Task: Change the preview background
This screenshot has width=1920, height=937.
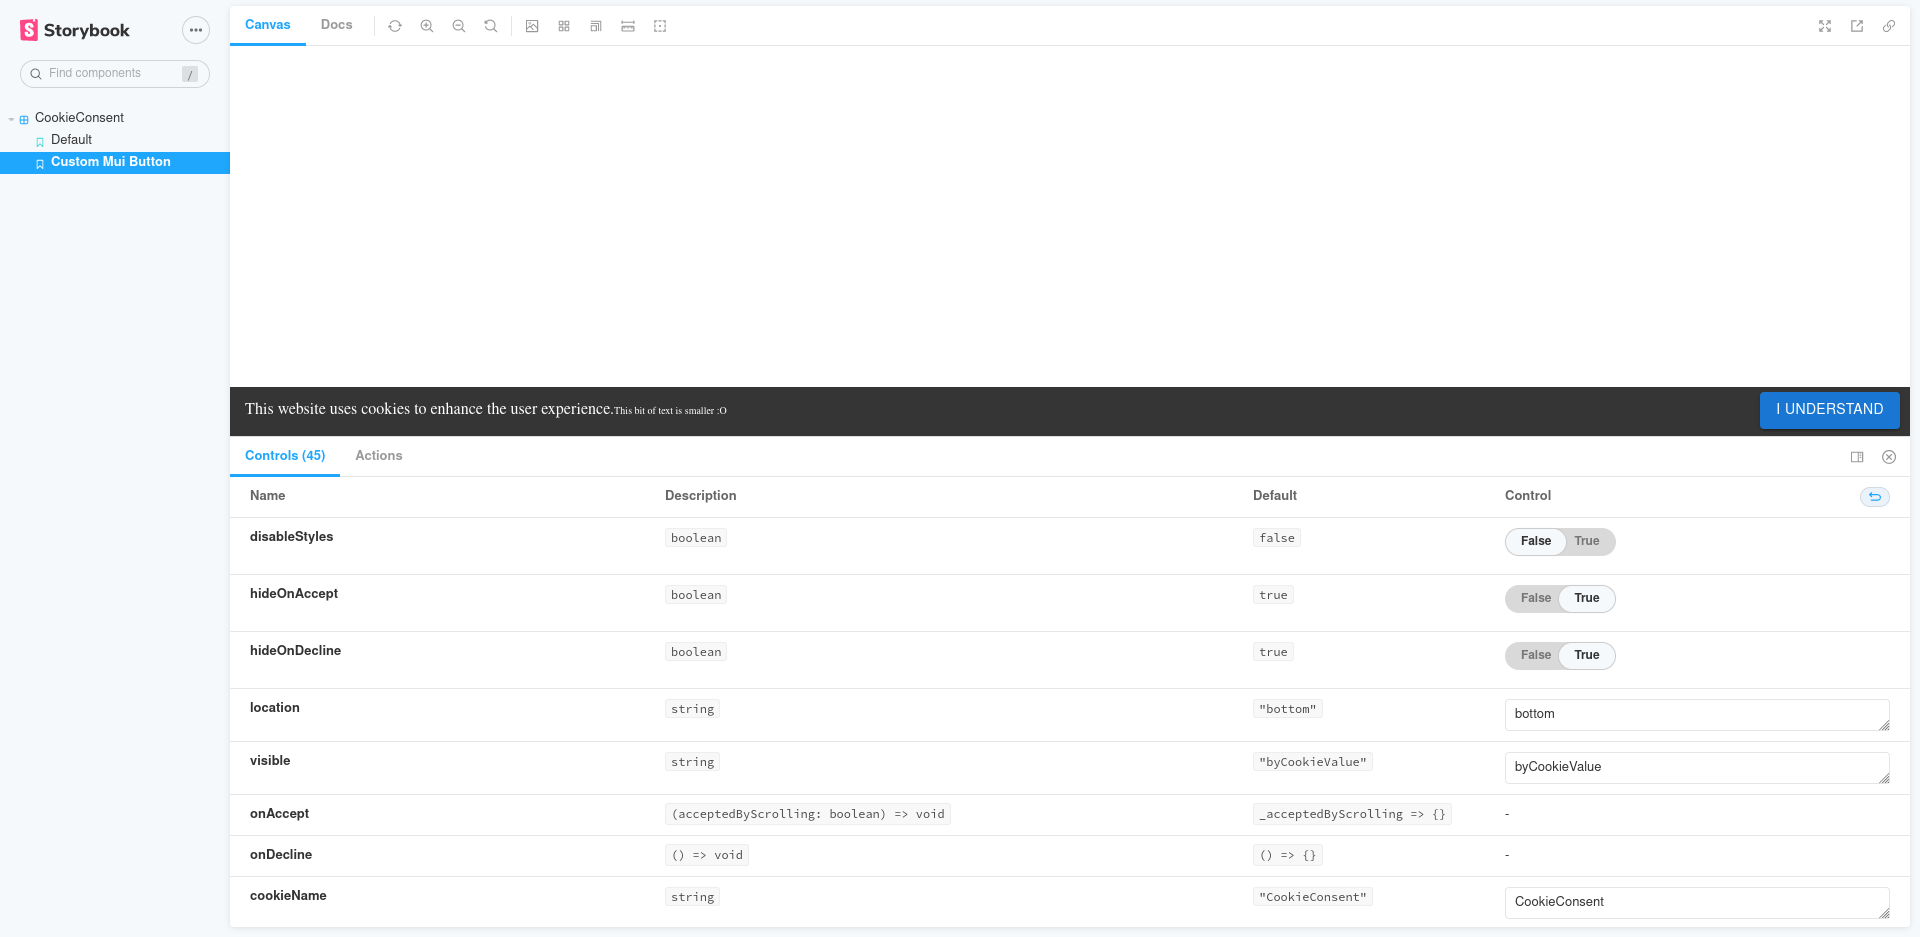Action: coord(532,26)
